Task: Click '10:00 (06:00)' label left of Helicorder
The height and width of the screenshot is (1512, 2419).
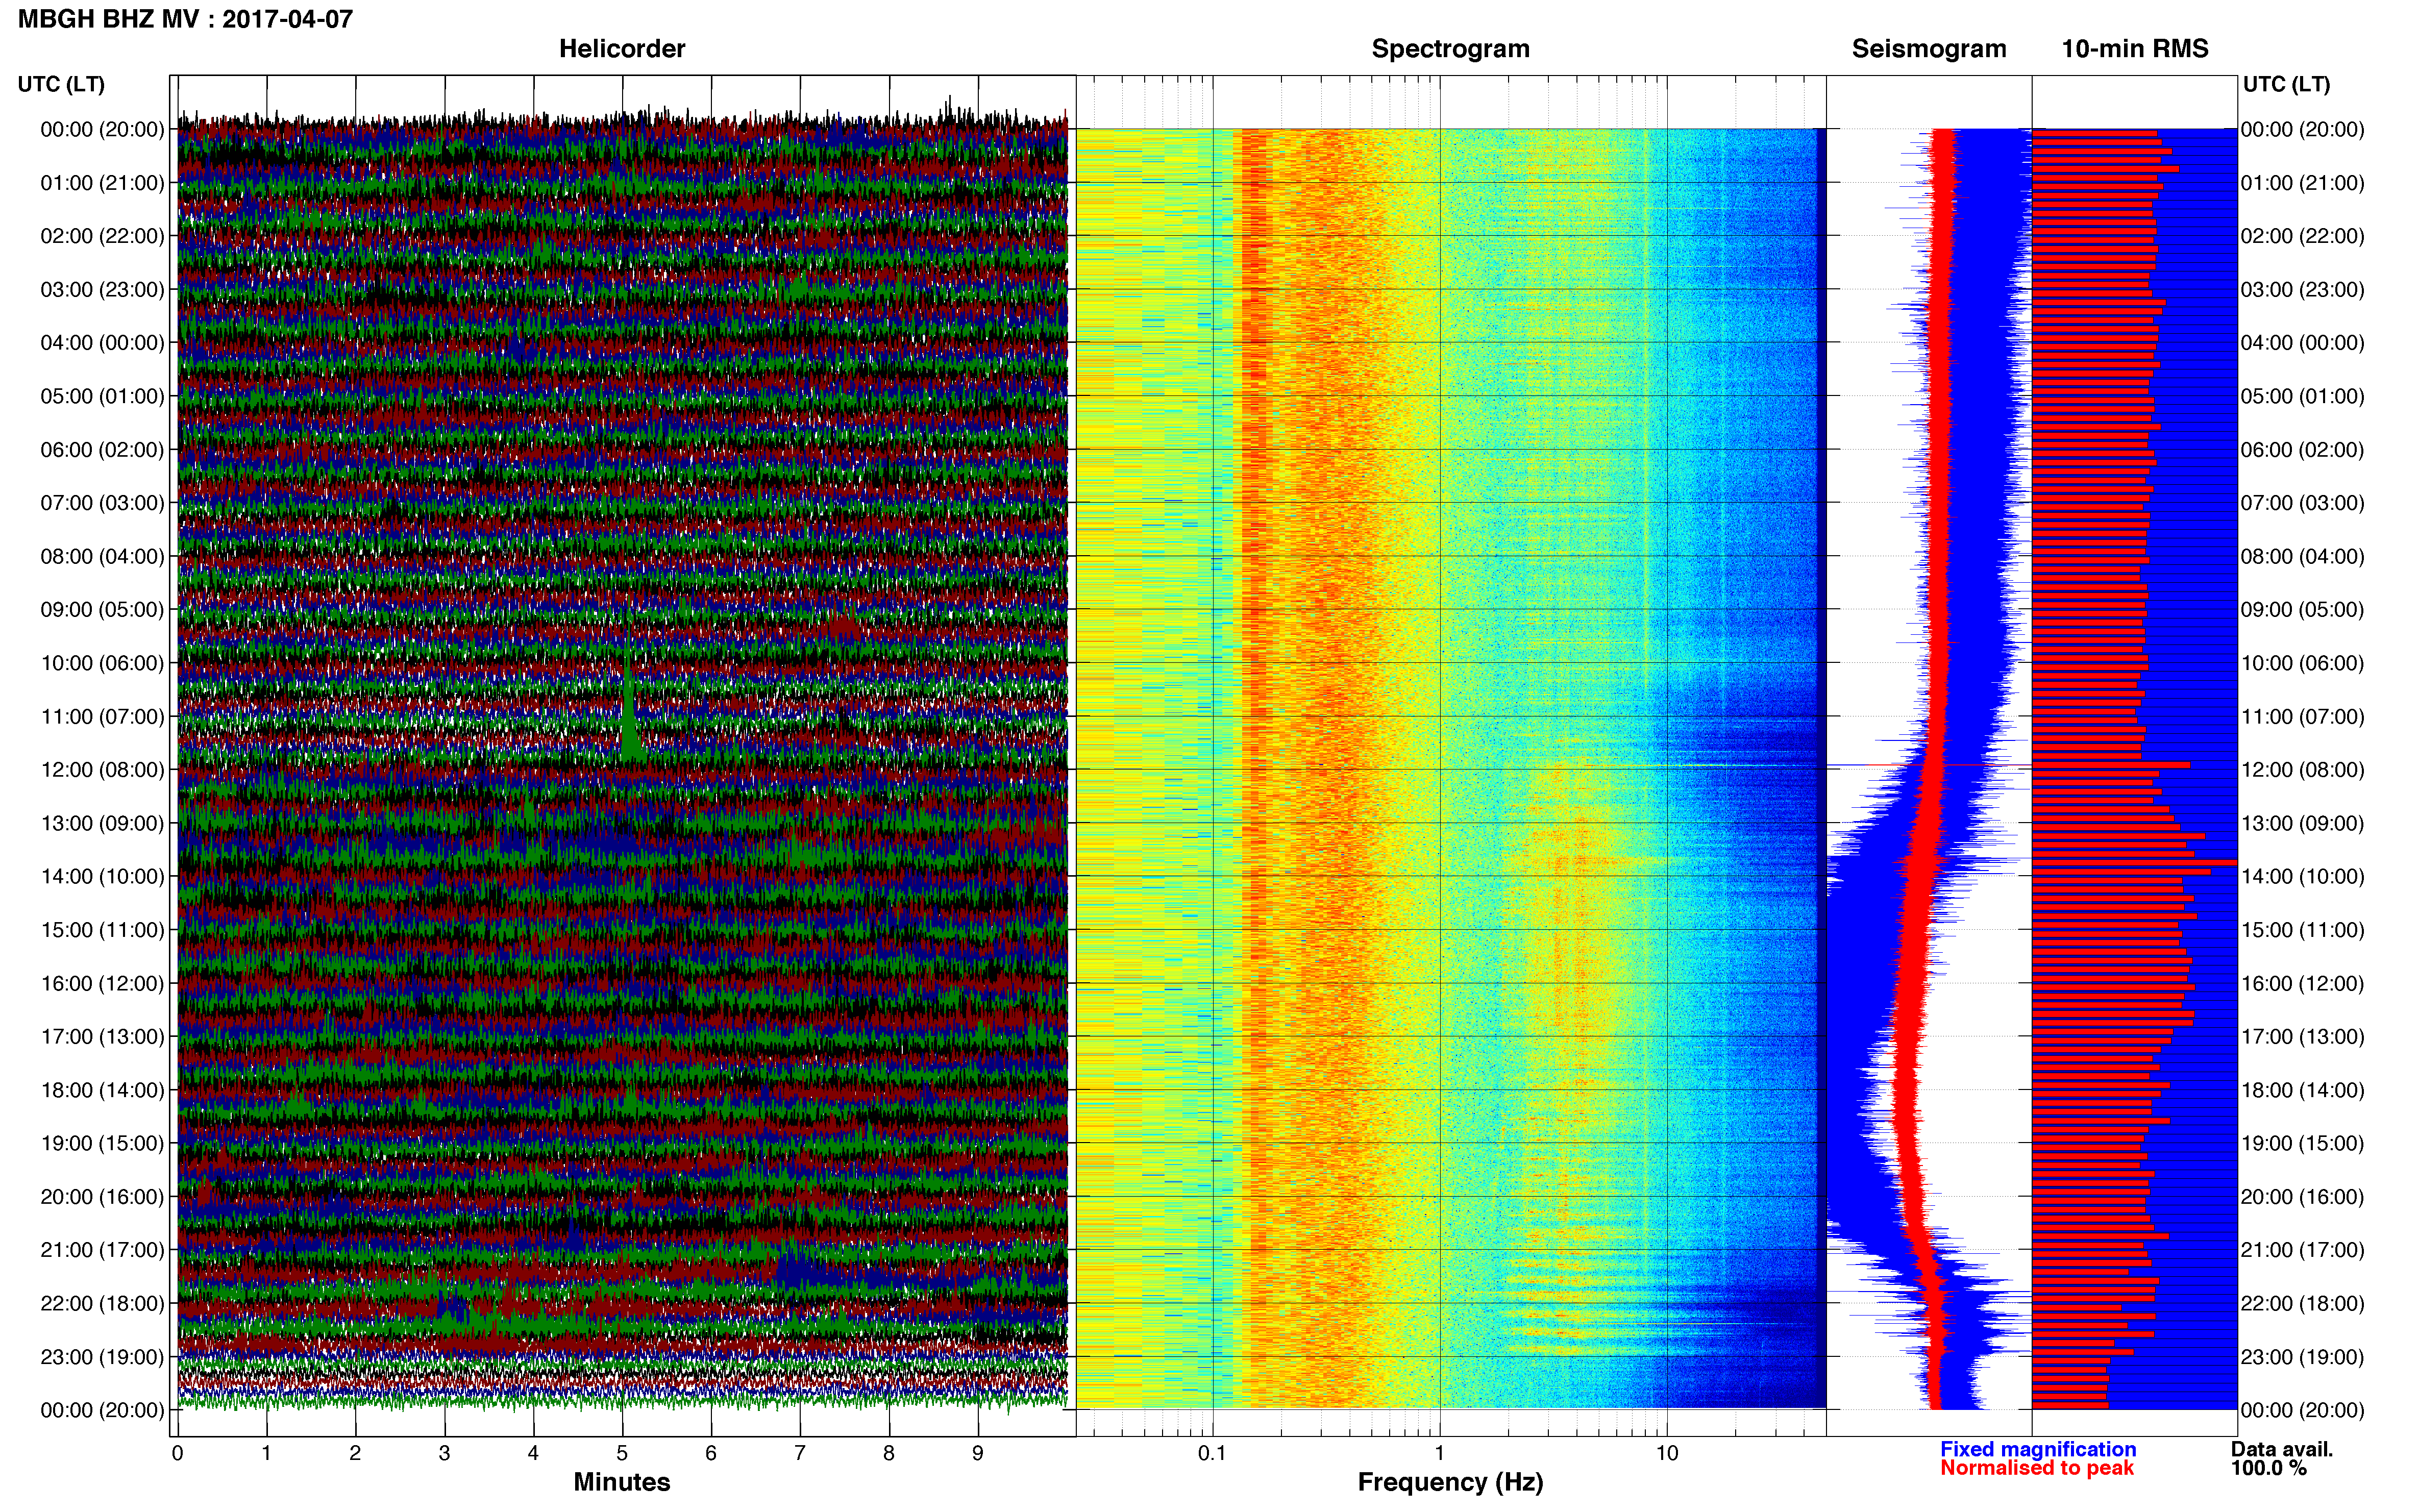Action: (102, 663)
